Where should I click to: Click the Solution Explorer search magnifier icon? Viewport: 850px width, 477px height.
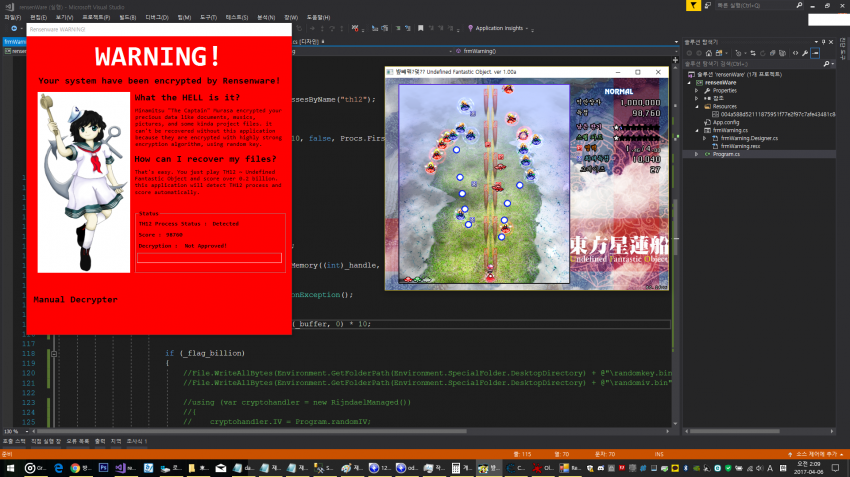pos(826,63)
